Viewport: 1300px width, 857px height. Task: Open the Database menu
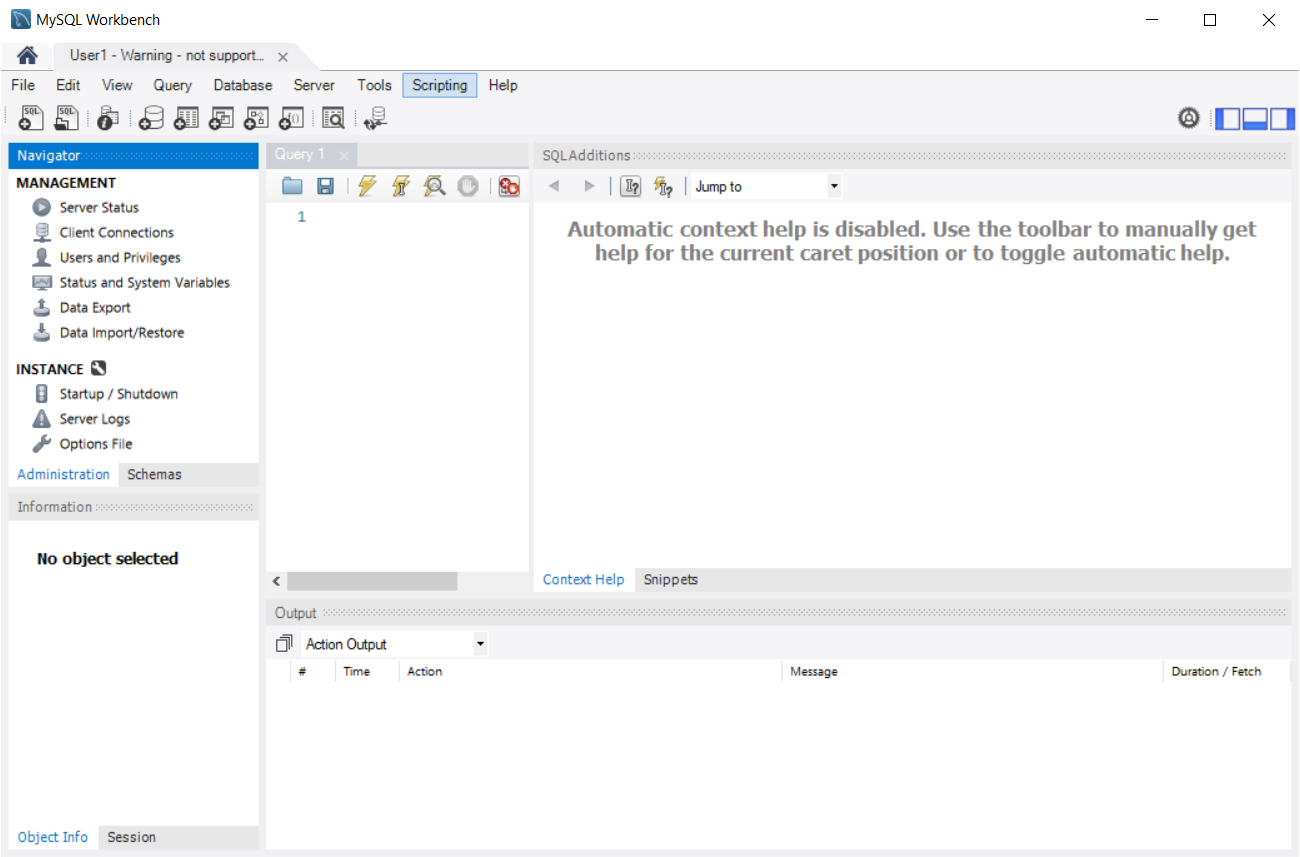[243, 85]
